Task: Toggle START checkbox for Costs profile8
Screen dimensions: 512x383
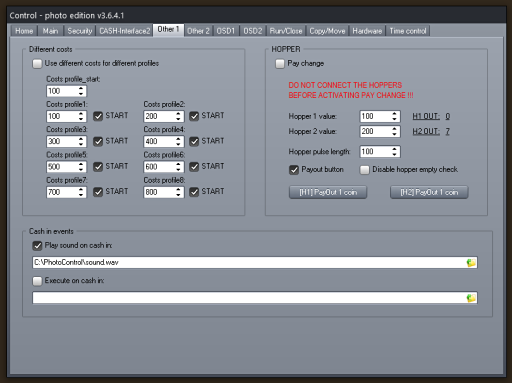Action: click(194, 192)
